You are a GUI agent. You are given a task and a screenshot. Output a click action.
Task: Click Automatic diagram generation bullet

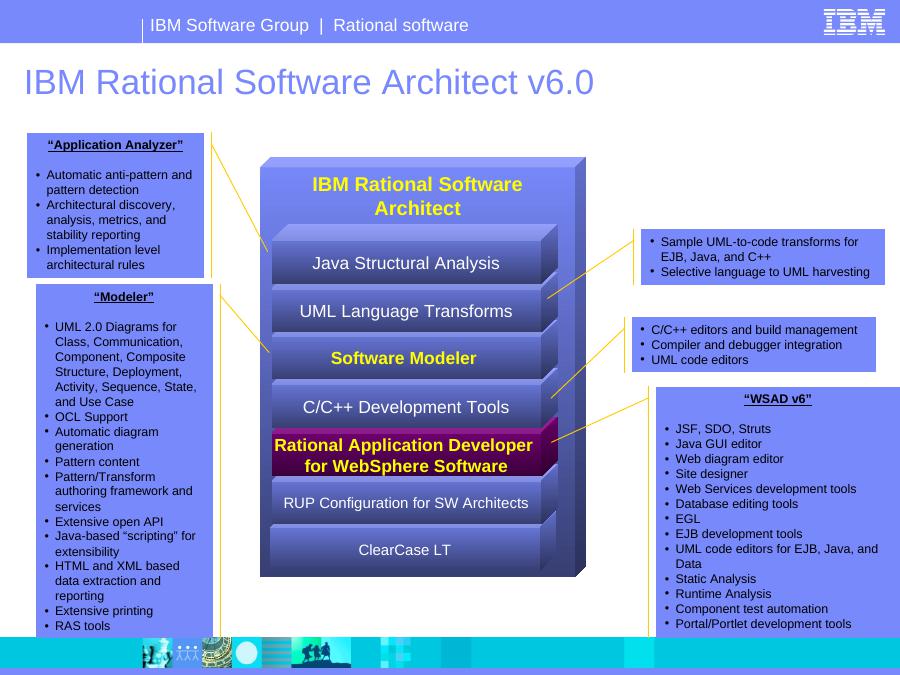106,439
